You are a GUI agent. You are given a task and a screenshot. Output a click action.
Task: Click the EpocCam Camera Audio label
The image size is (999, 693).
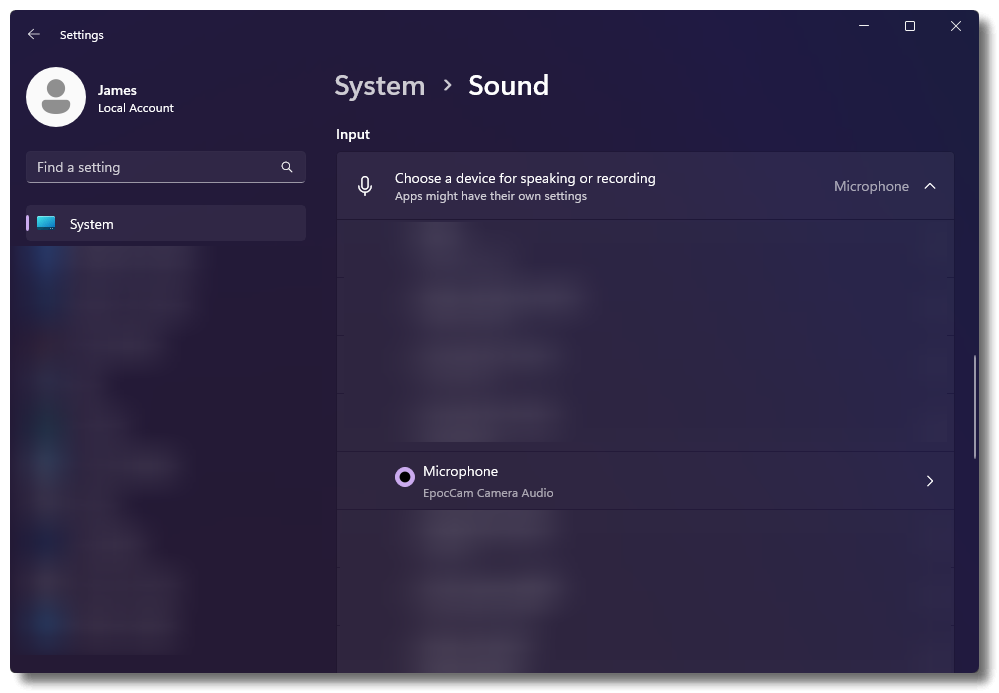(487, 493)
